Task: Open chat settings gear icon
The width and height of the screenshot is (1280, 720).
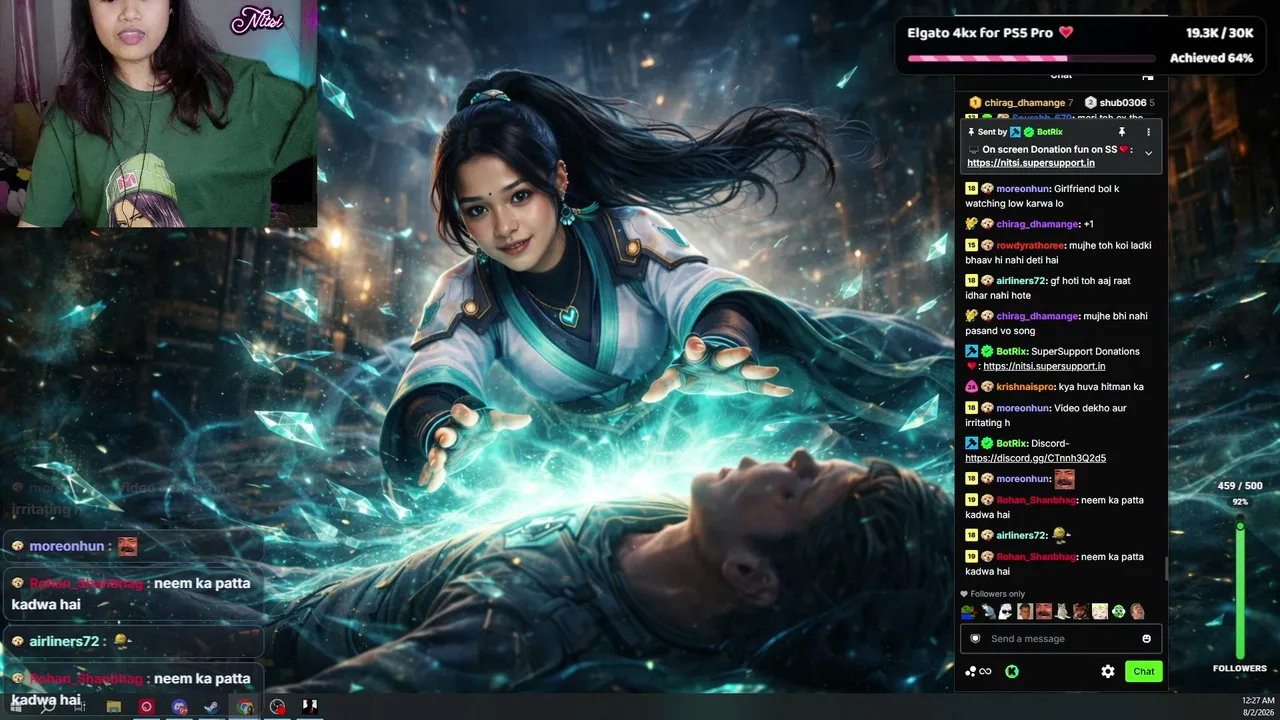Action: pyautogui.click(x=1108, y=671)
